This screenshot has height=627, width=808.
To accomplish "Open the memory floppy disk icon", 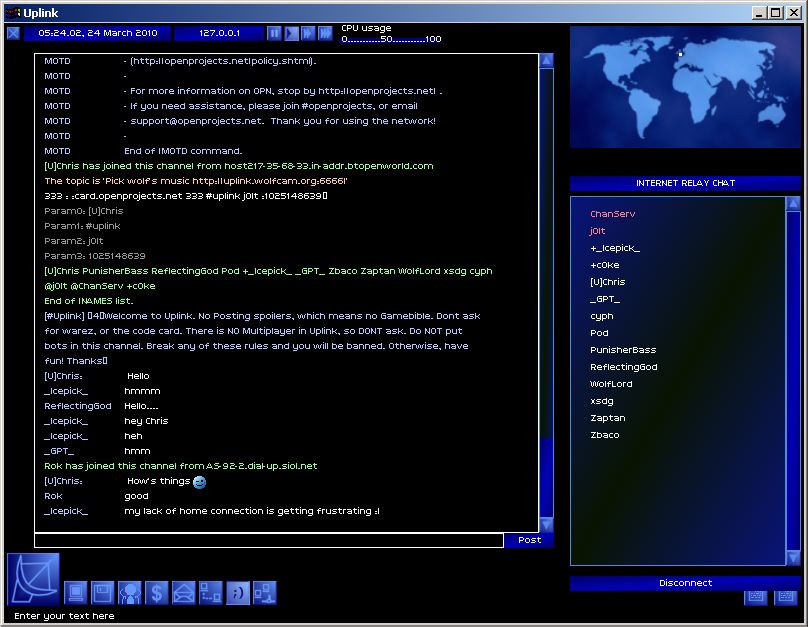I will click(103, 593).
